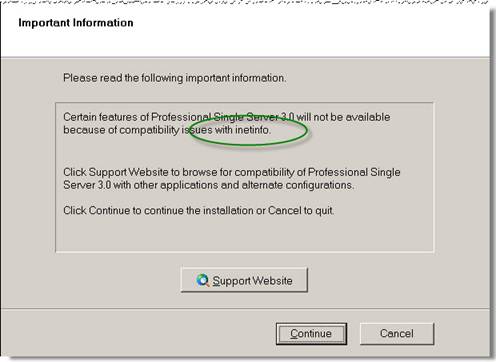
Task: Click empty space inside the information box
Action: pyautogui.click(x=243, y=235)
